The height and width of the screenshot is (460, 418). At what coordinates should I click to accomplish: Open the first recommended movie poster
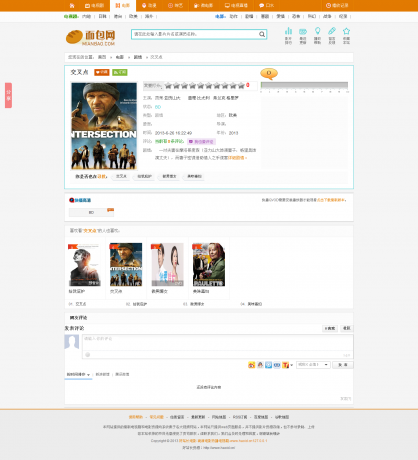85,265
